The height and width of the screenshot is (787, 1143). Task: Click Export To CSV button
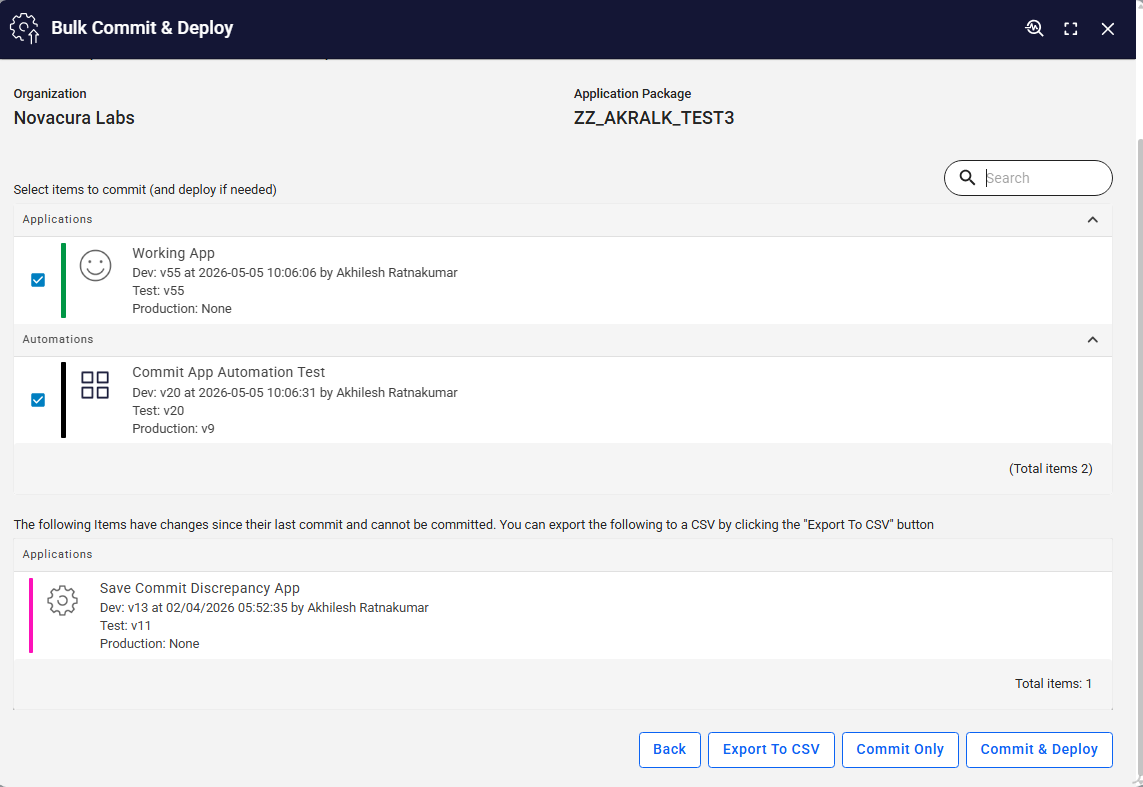tap(771, 750)
